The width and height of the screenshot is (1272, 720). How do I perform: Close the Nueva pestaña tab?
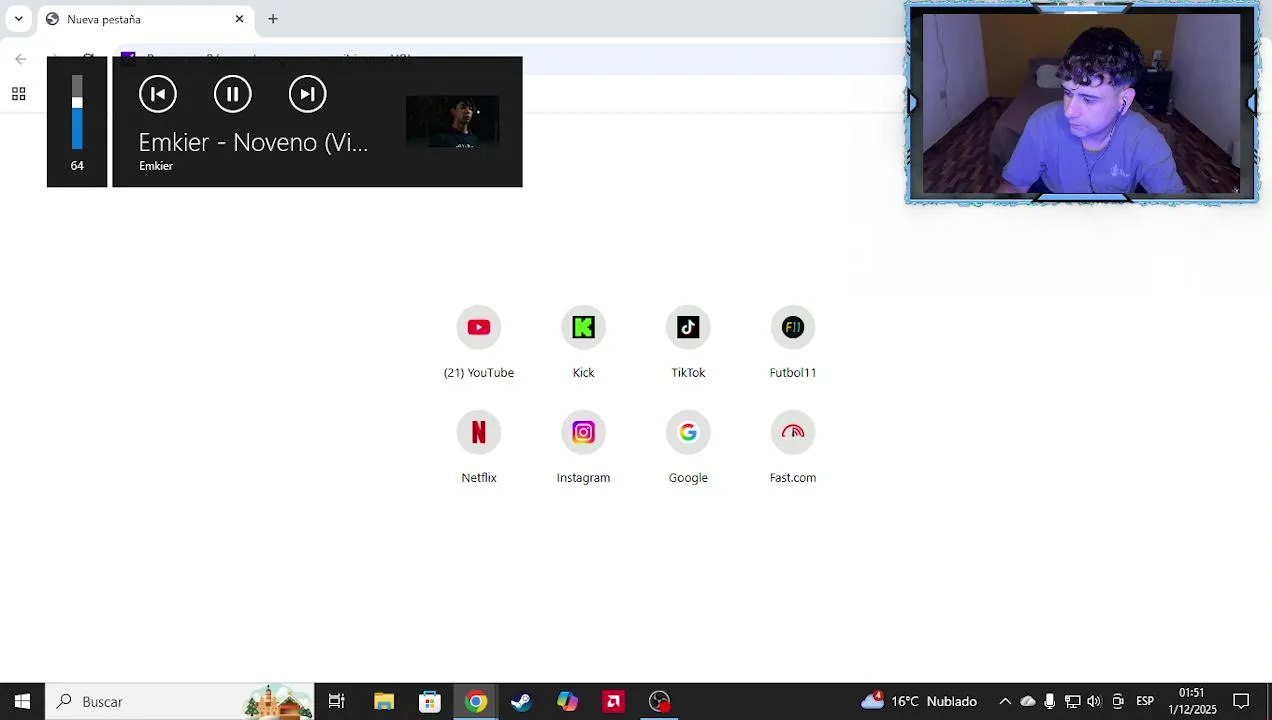click(x=239, y=19)
